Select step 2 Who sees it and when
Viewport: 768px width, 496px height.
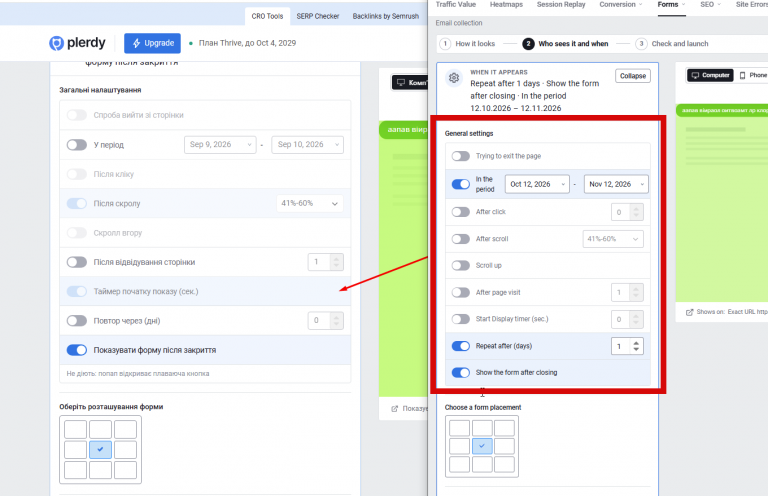[x=565, y=44]
